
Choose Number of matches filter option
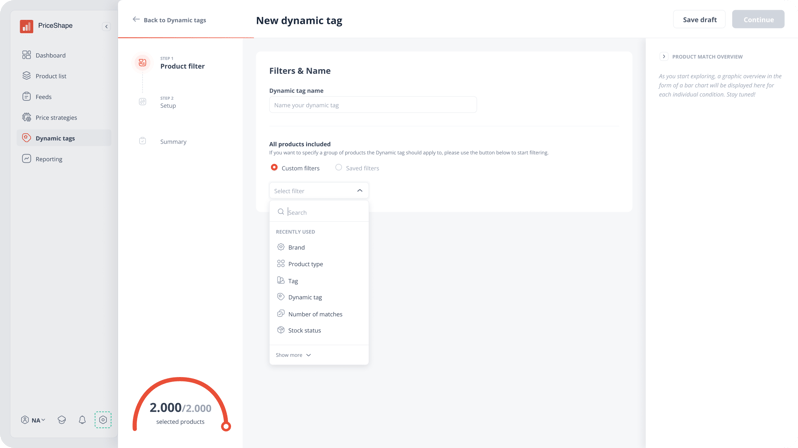pos(319,314)
